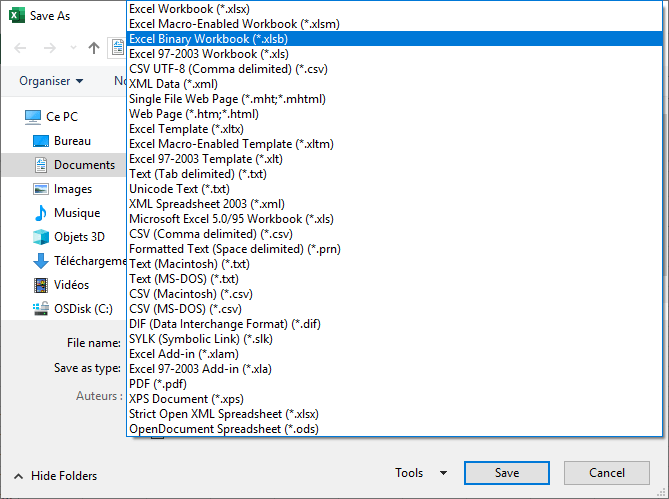This screenshot has width=669, height=499.
Task: Open Images folder in sidebar
Action: [x=73, y=189]
